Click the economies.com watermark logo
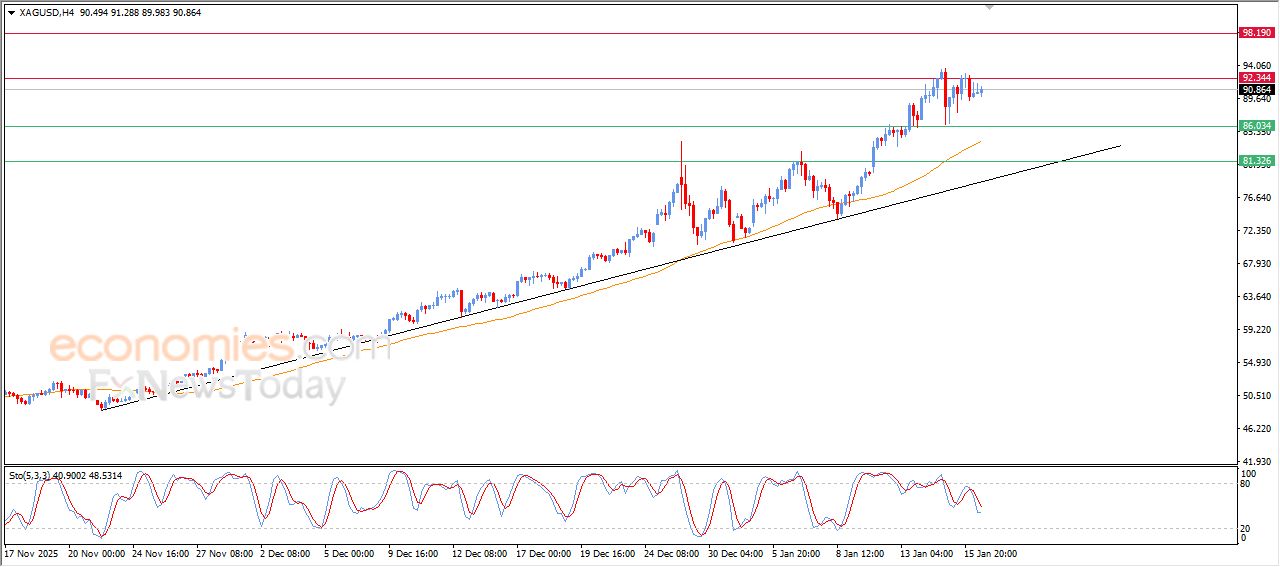Screen dimensions: 1280x567 point(218,348)
